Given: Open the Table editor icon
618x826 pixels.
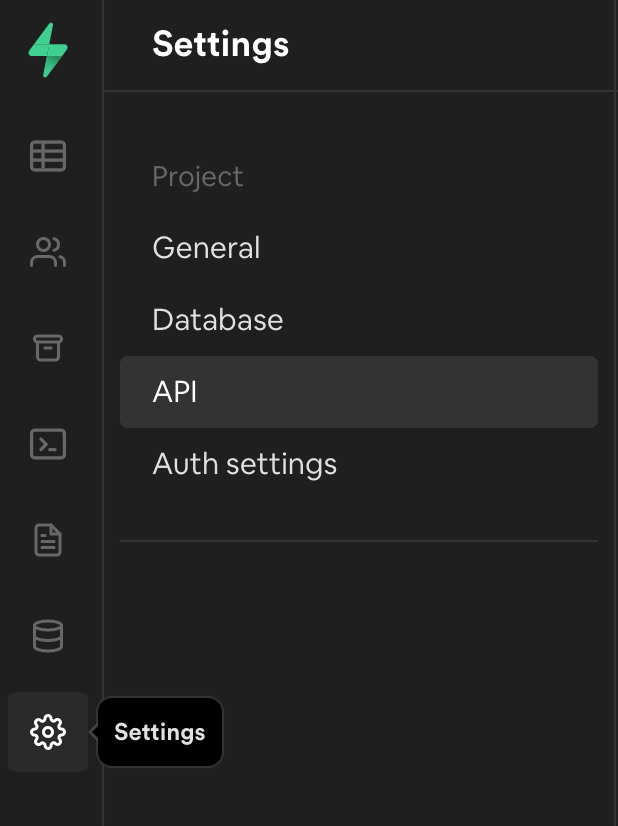Looking at the screenshot, I should pos(48,156).
